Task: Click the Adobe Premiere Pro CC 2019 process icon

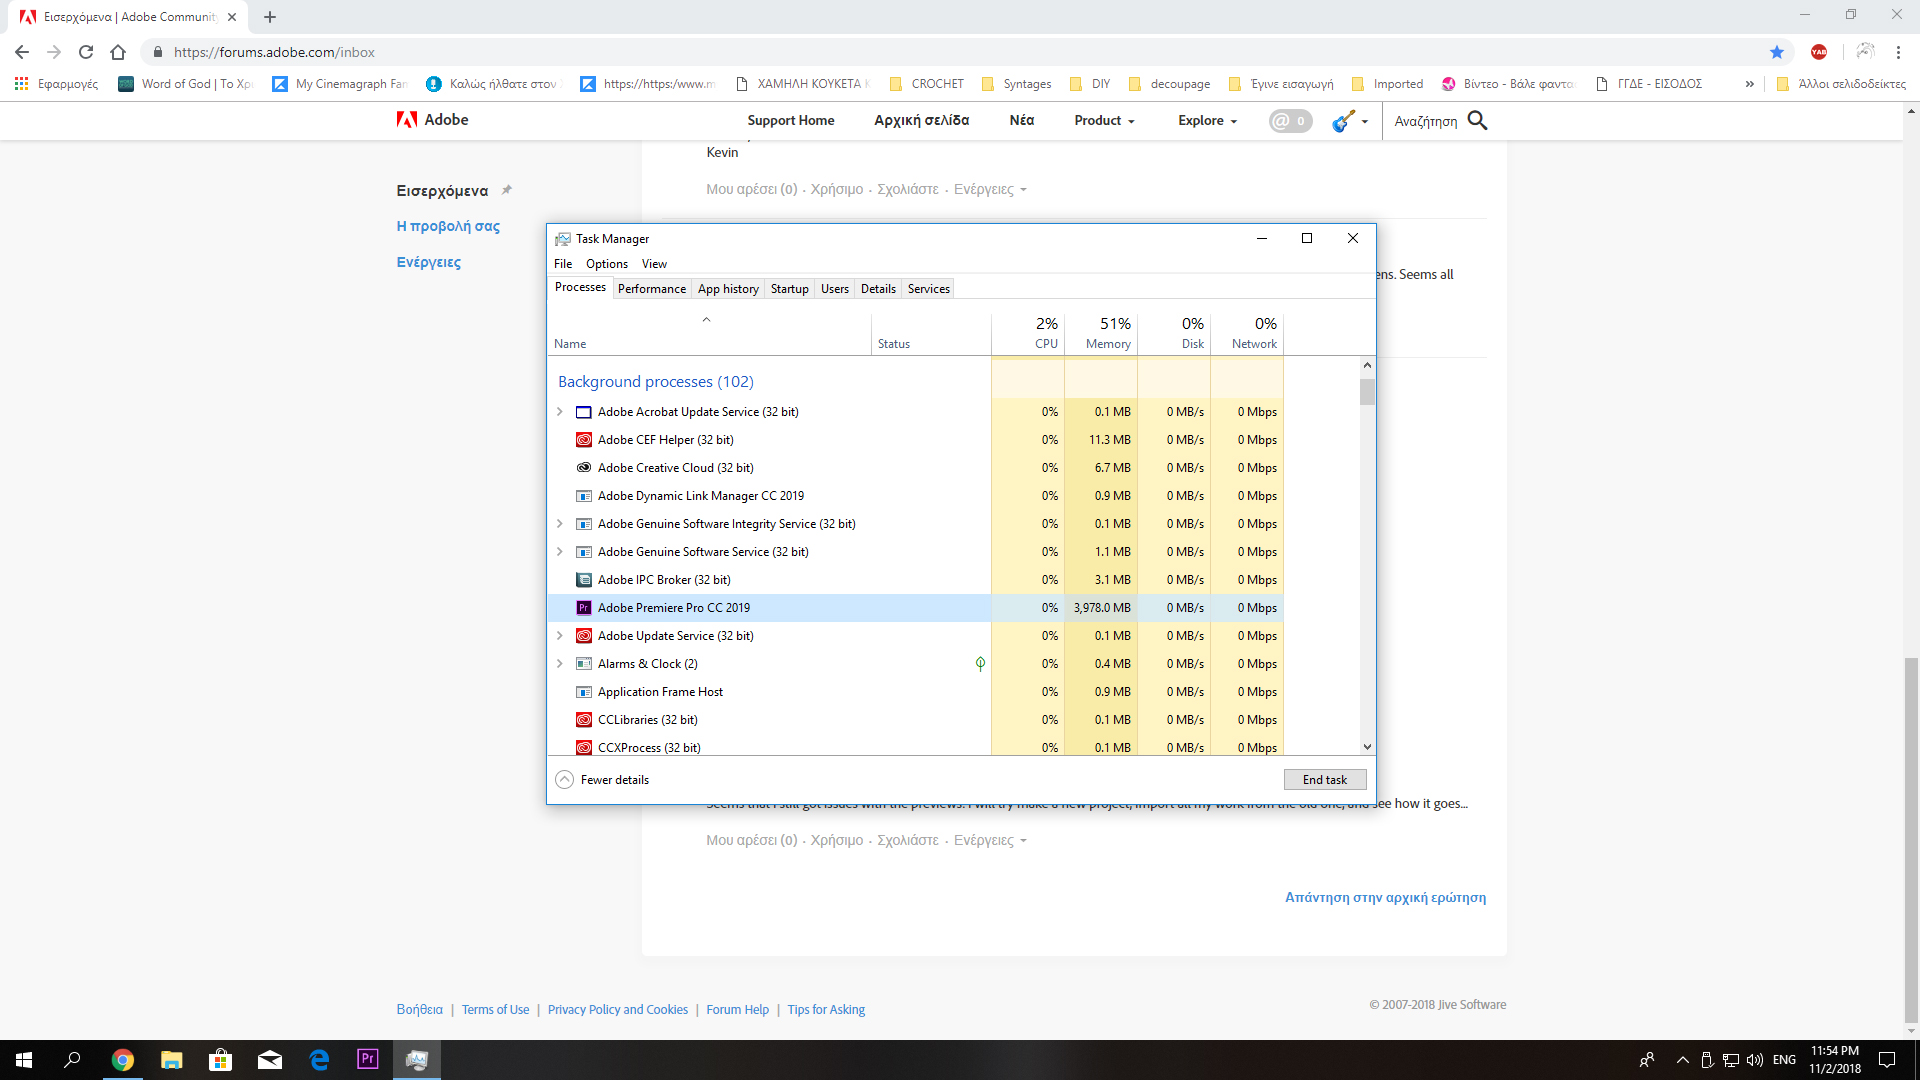Action: coord(584,608)
